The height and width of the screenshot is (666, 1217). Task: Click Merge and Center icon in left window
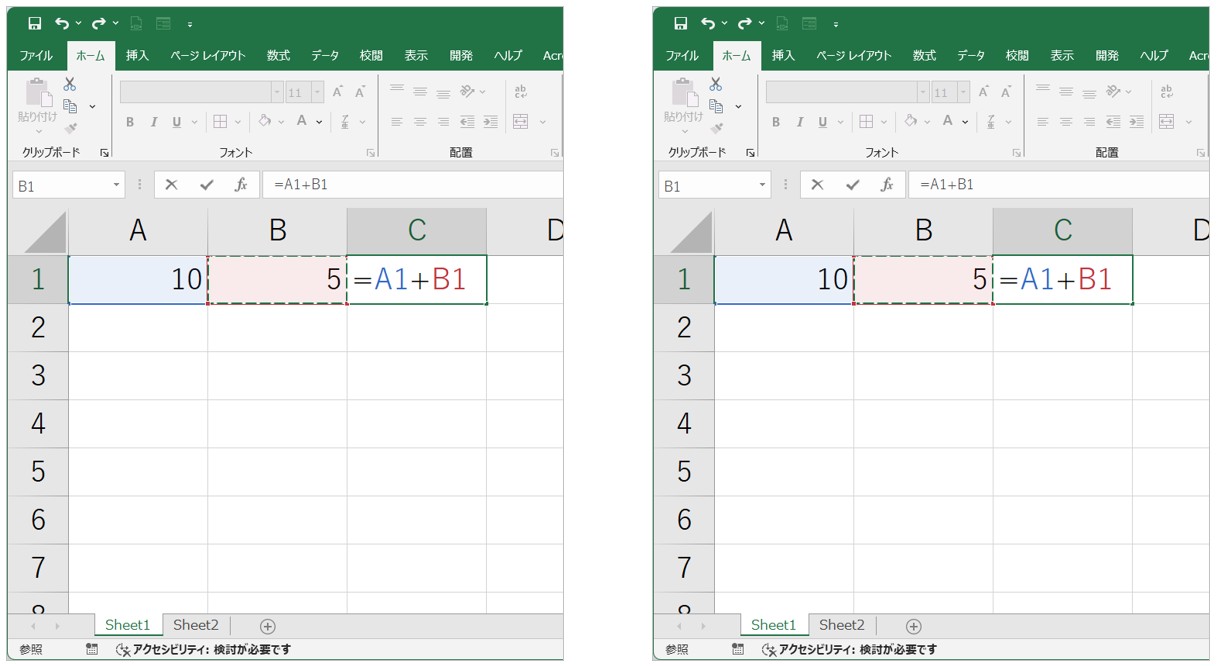click(x=520, y=122)
